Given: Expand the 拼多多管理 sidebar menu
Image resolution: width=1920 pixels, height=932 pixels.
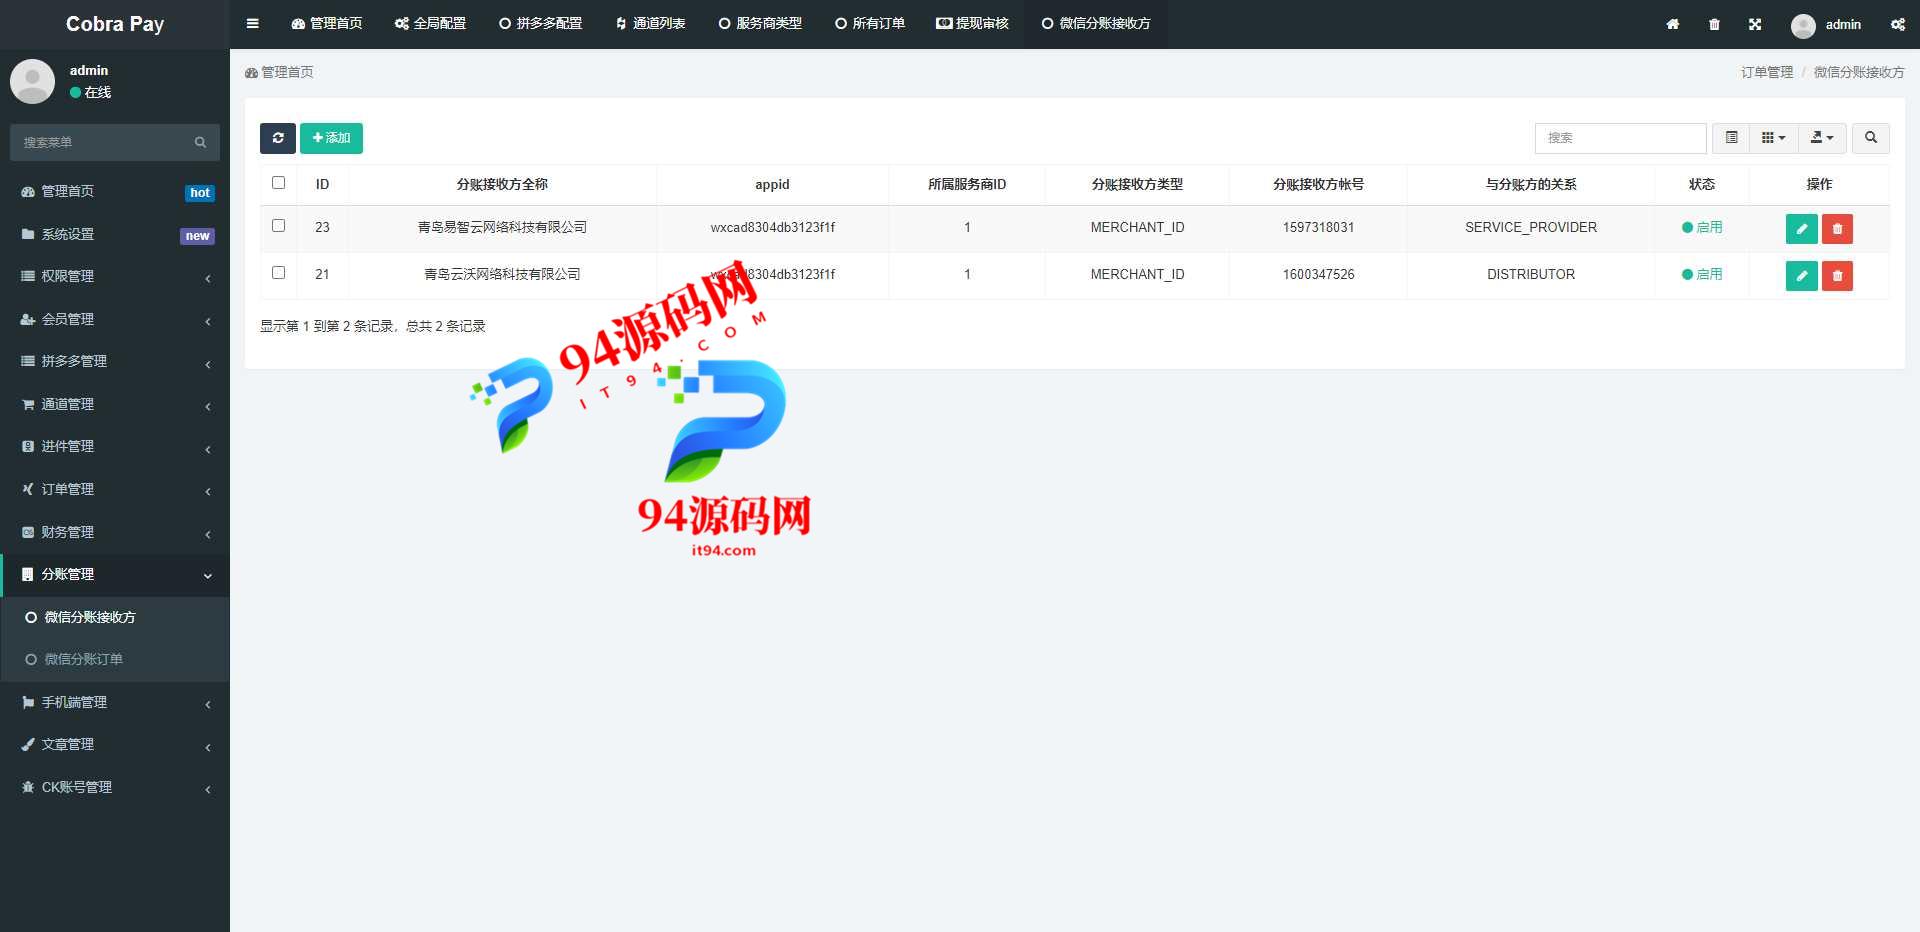Looking at the screenshot, I should (115, 362).
